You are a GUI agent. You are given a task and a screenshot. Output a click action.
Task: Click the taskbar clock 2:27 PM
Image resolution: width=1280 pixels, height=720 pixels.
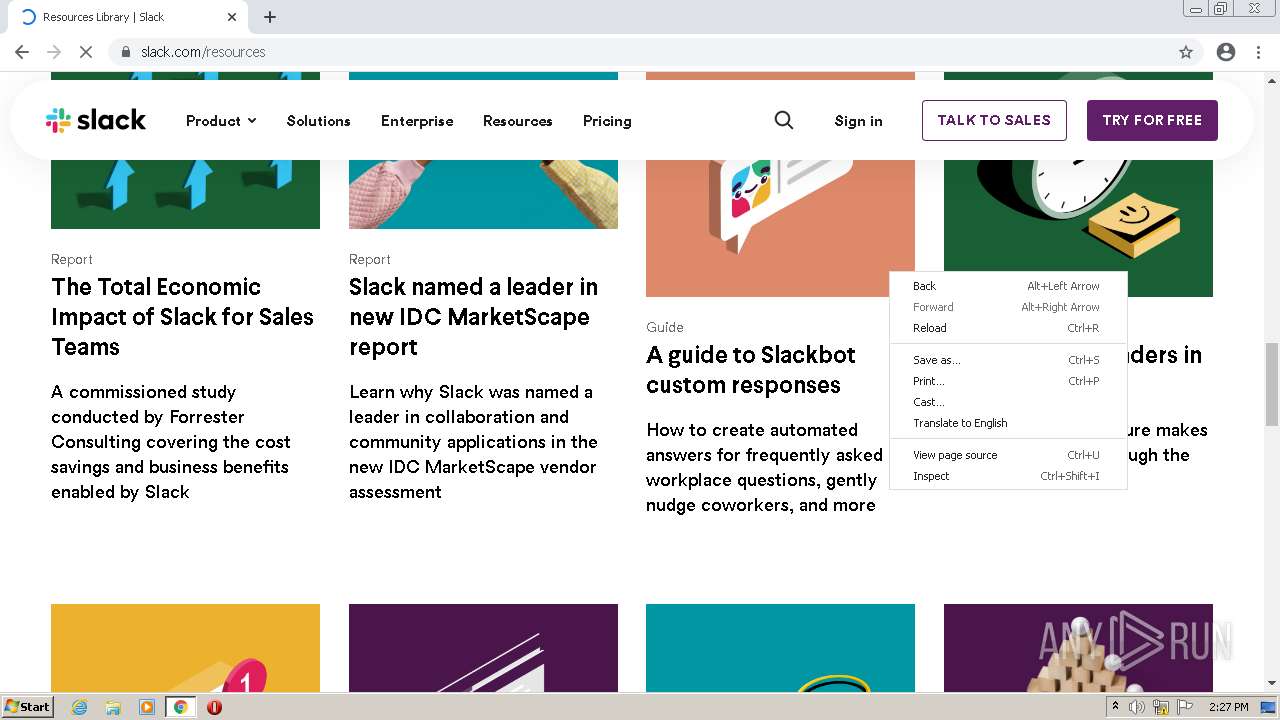(x=1228, y=707)
